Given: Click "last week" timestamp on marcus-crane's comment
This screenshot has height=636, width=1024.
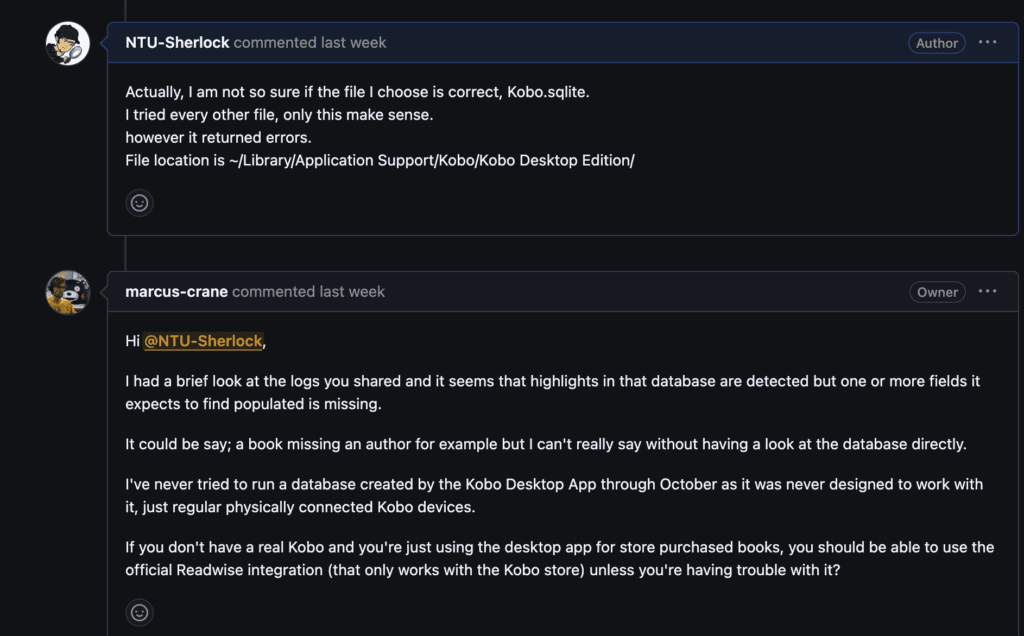Looking at the screenshot, I should (352, 292).
